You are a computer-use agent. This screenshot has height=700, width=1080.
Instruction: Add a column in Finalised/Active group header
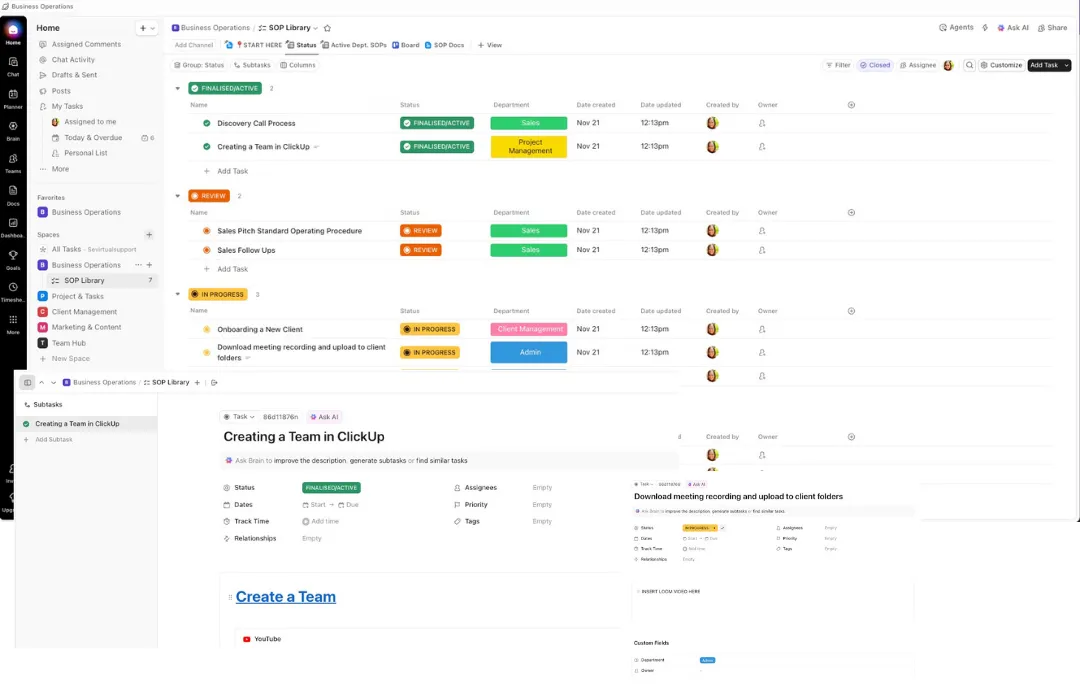coord(851,105)
